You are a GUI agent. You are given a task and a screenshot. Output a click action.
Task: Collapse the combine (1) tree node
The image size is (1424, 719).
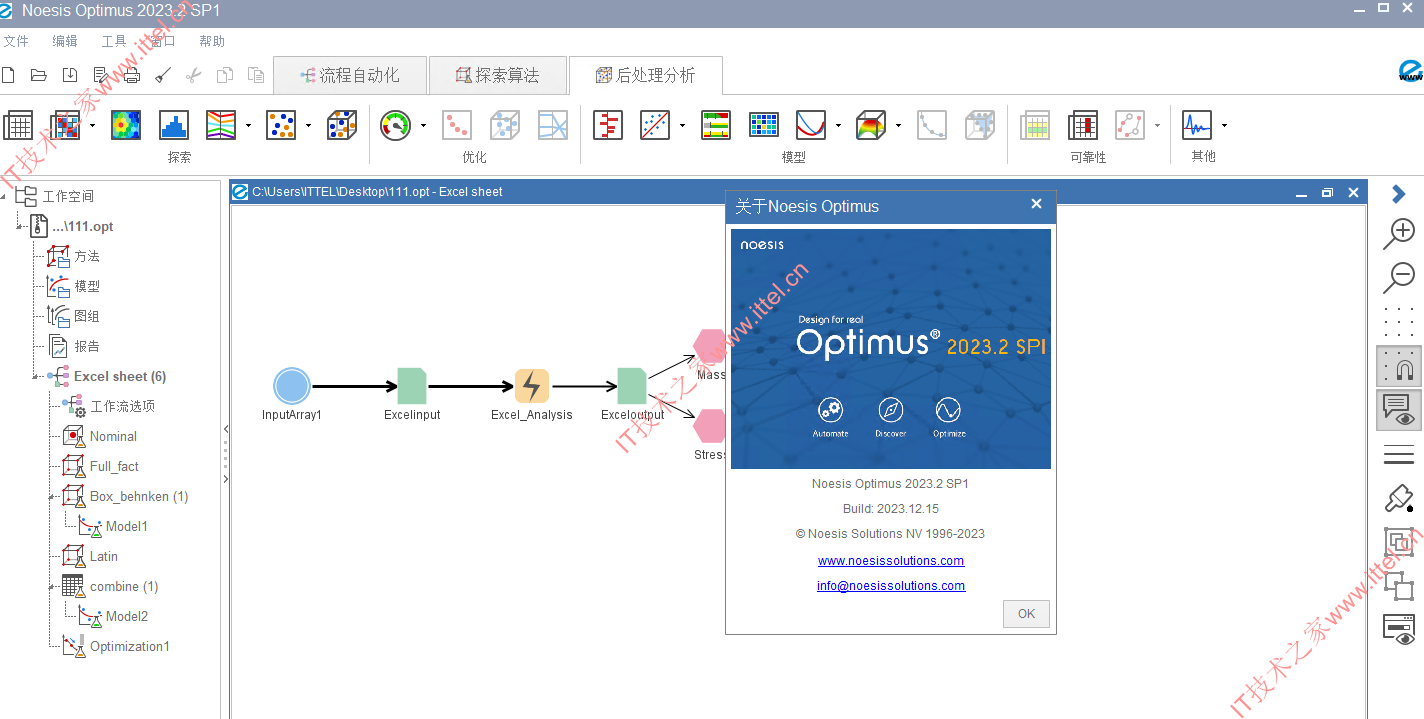pyautogui.click(x=51, y=587)
